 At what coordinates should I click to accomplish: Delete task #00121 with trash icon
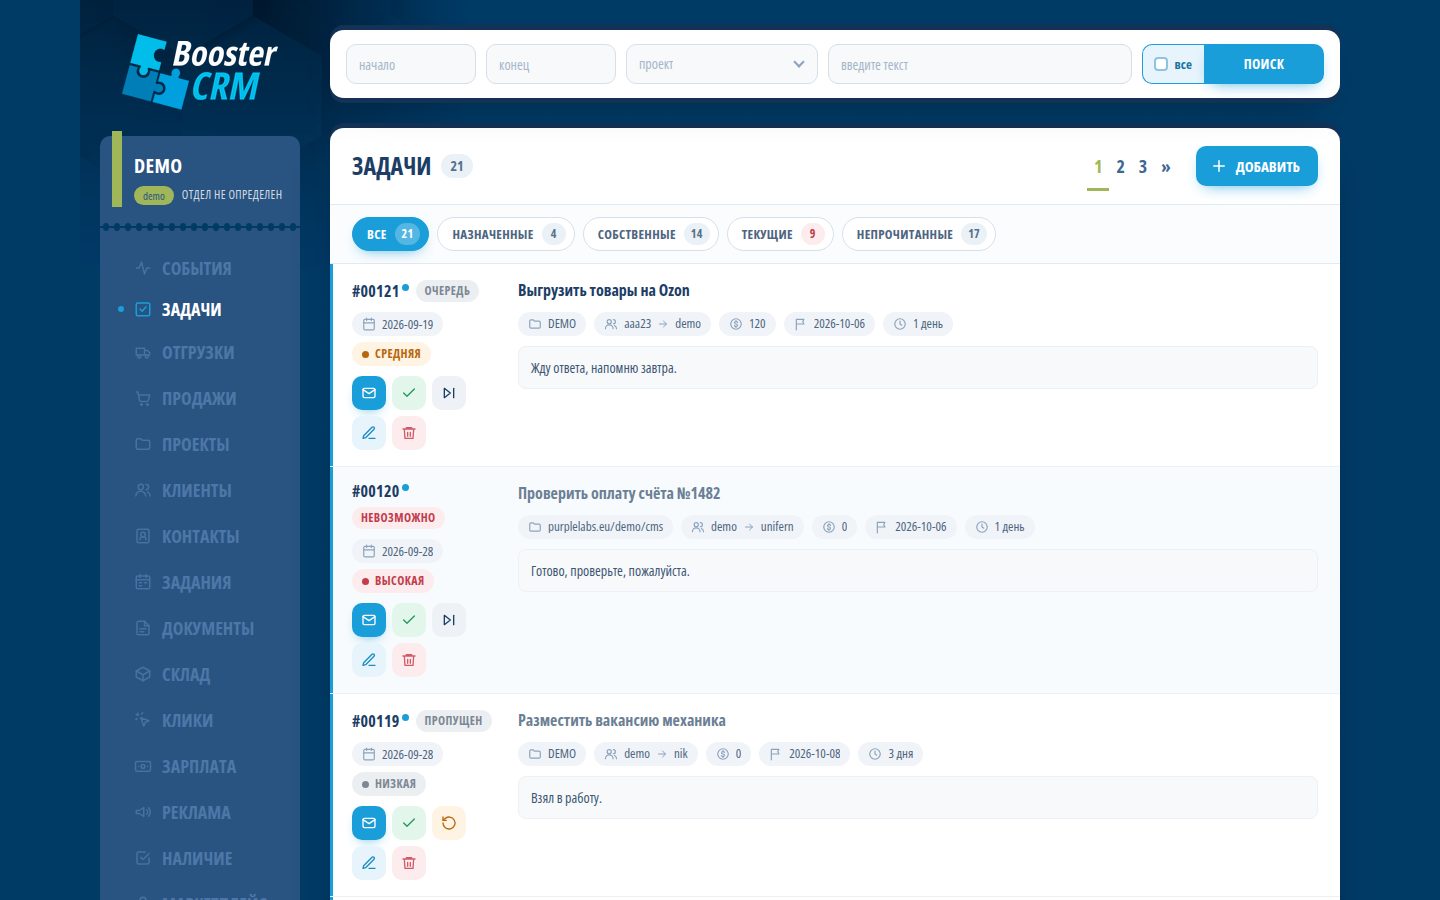click(409, 433)
